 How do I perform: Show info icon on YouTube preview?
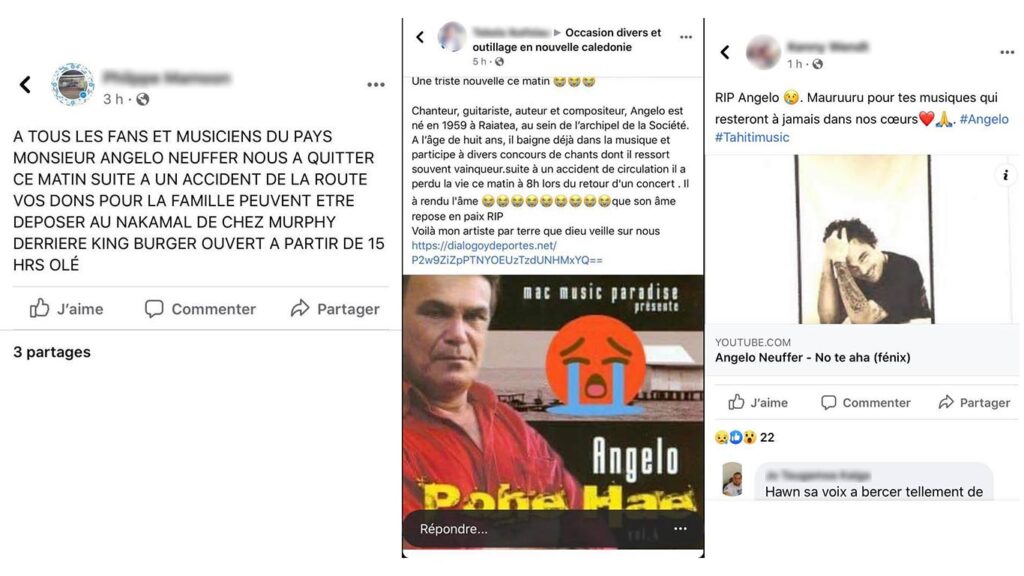(1006, 175)
